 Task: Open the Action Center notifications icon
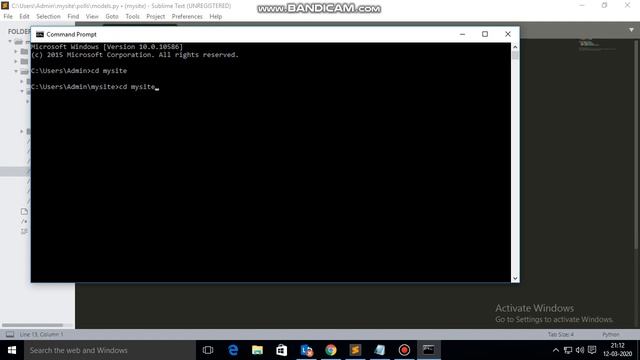pyautogui.click(x=592, y=350)
